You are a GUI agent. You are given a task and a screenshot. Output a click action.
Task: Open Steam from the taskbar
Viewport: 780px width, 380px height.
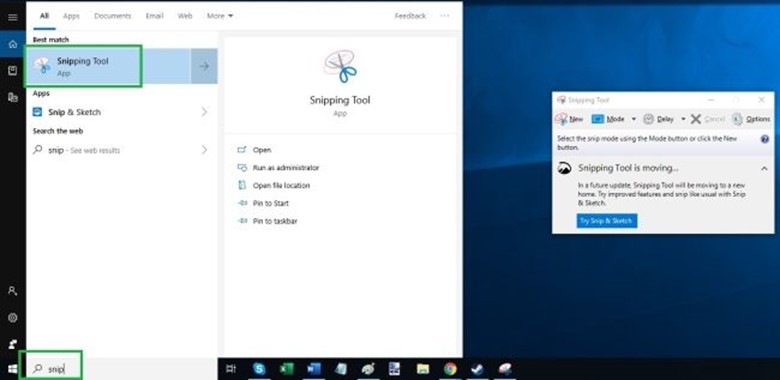click(478, 369)
